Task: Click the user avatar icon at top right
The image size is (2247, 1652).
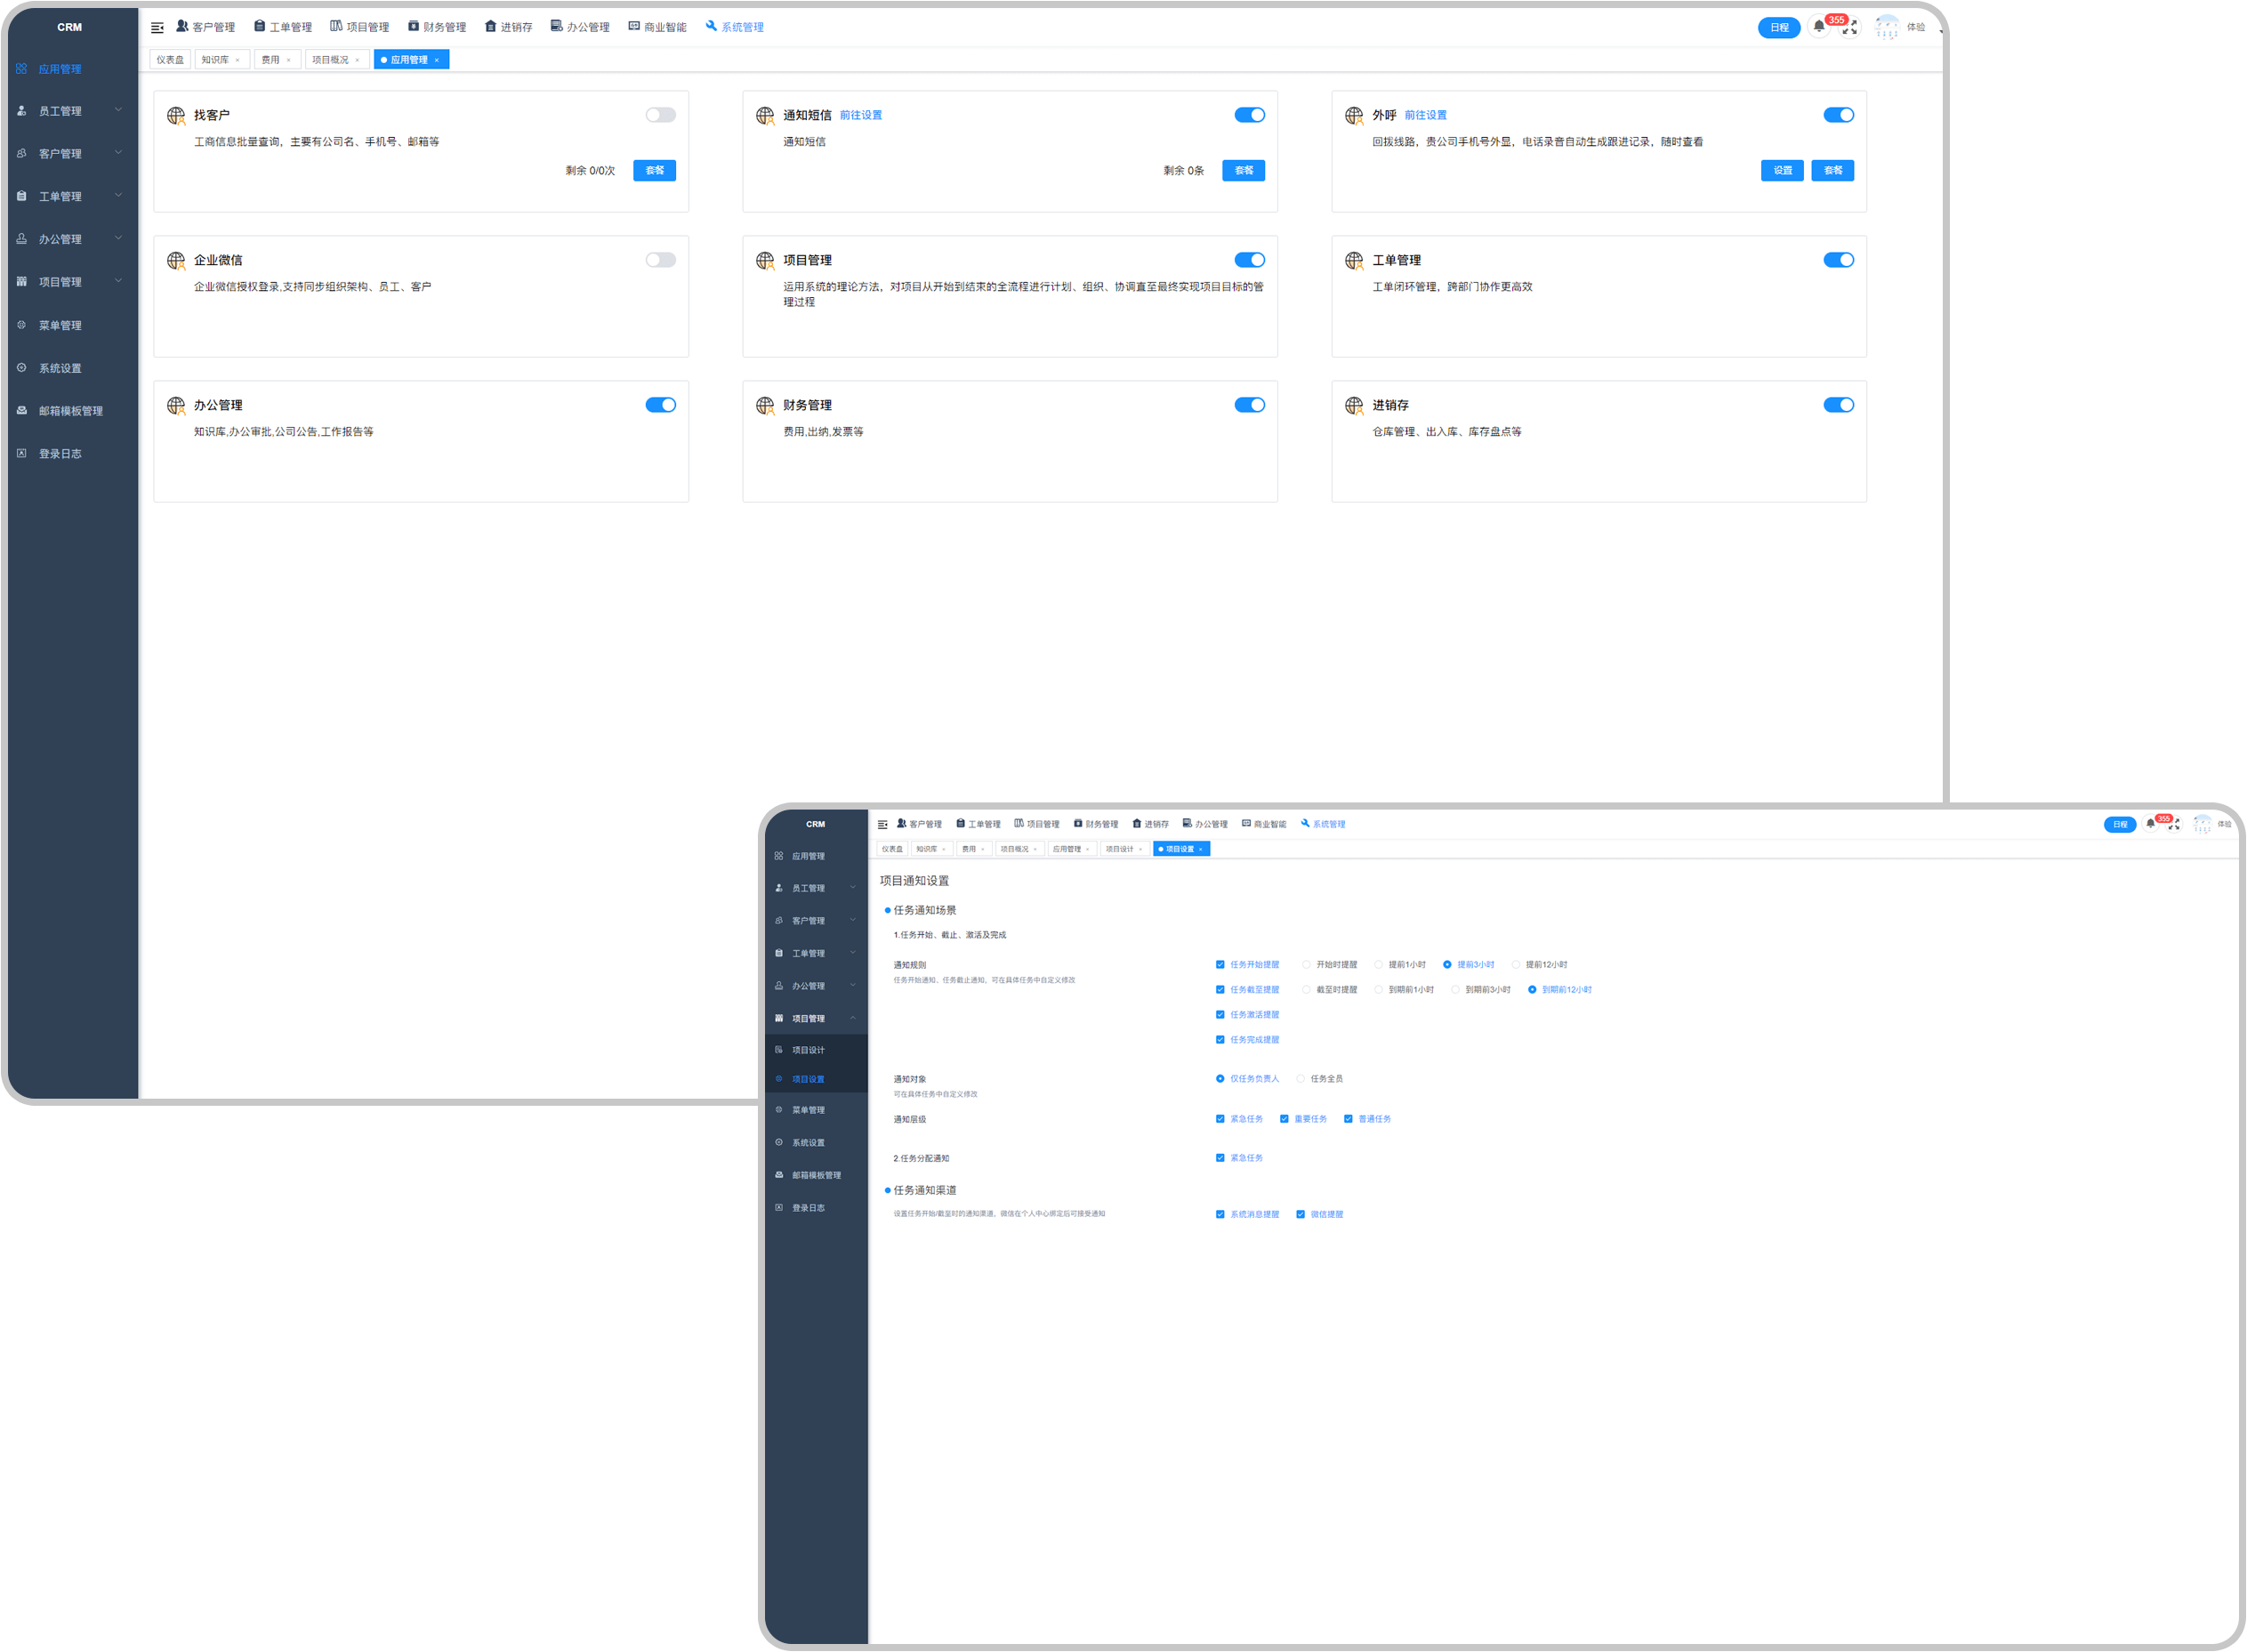Action: pos(1886,27)
